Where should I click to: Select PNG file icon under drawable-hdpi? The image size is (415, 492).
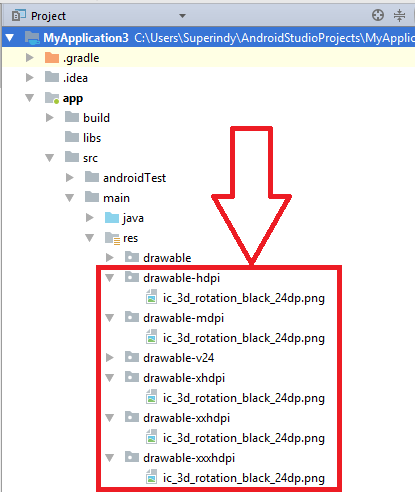pyautogui.click(x=152, y=297)
